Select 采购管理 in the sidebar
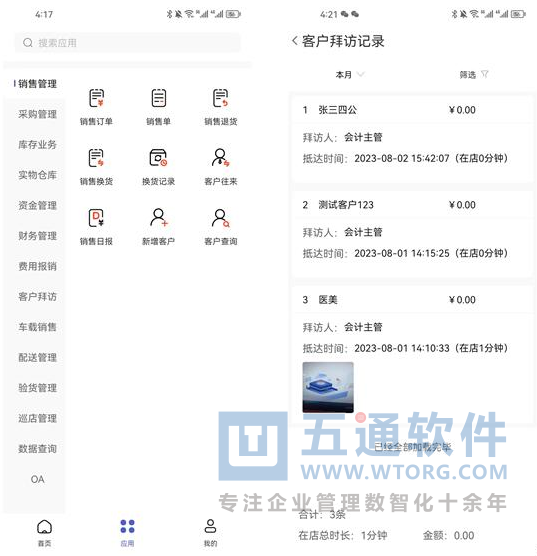 pyautogui.click(x=37, y=114)
